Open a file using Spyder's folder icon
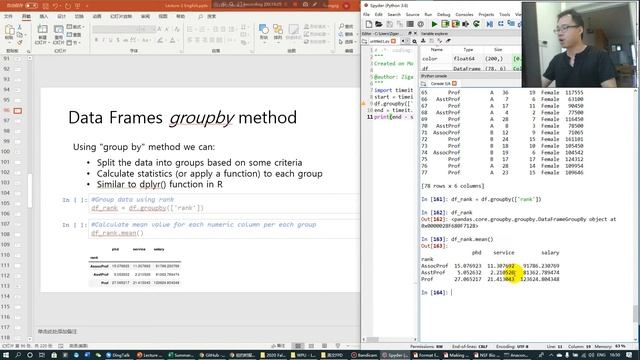640x360 pixels. click(x=378, y=24)
